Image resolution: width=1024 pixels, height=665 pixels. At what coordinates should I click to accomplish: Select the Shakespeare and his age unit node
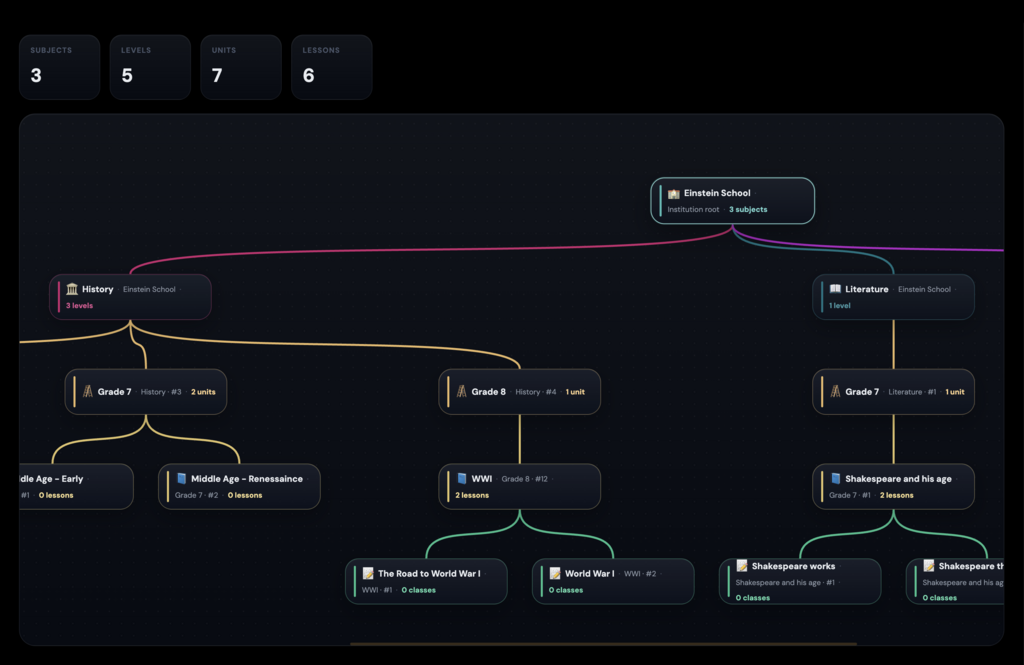[x=893, y=487]
